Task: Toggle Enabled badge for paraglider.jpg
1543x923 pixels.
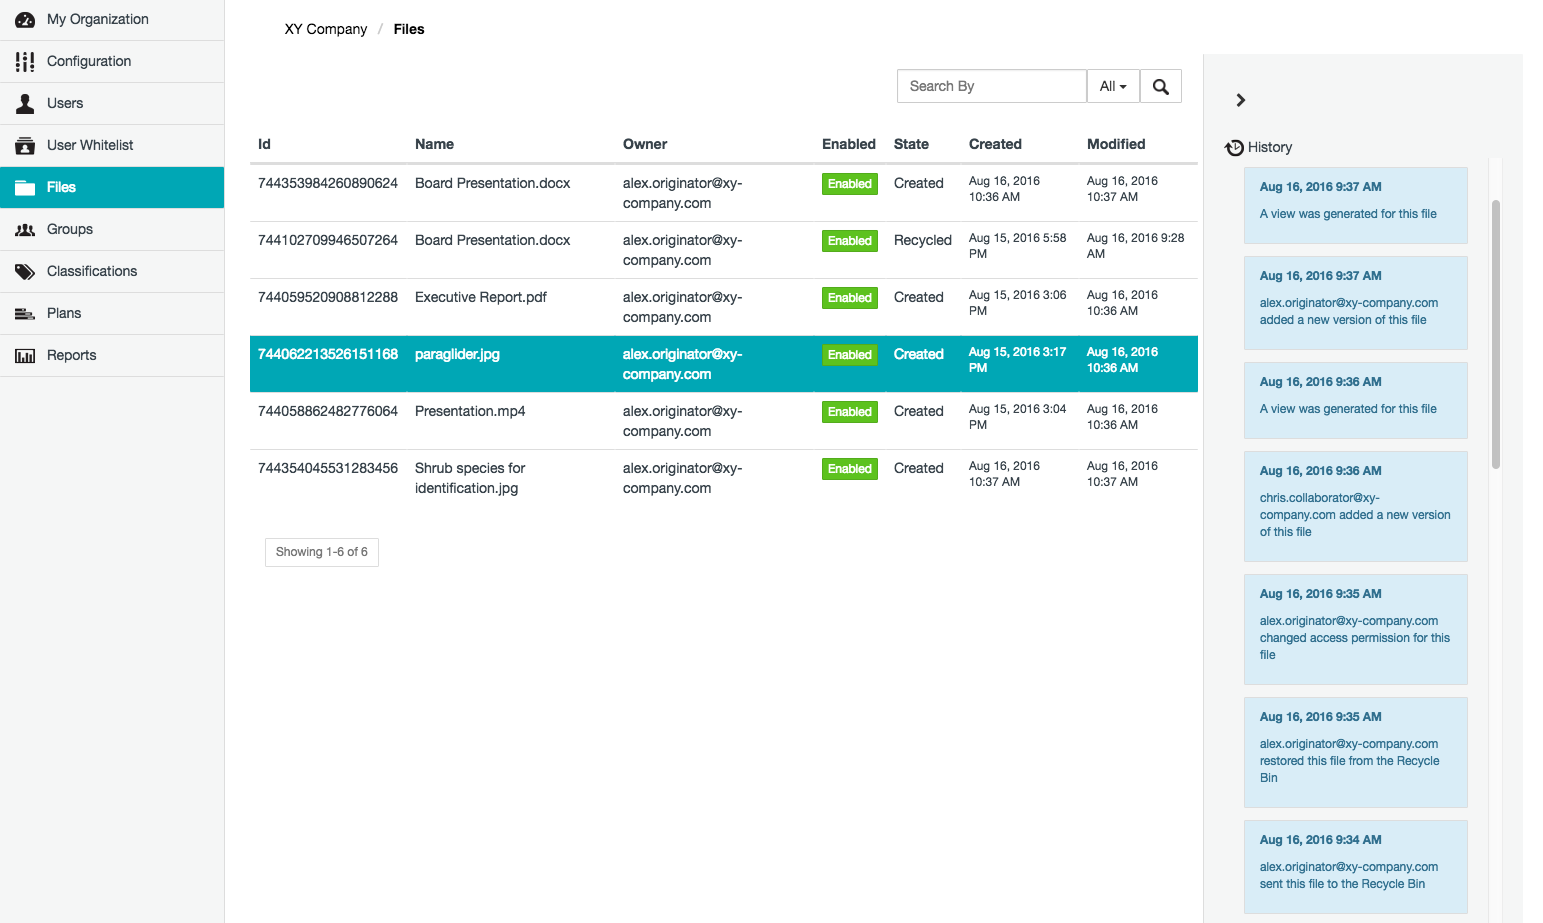Action: point(849,355)
